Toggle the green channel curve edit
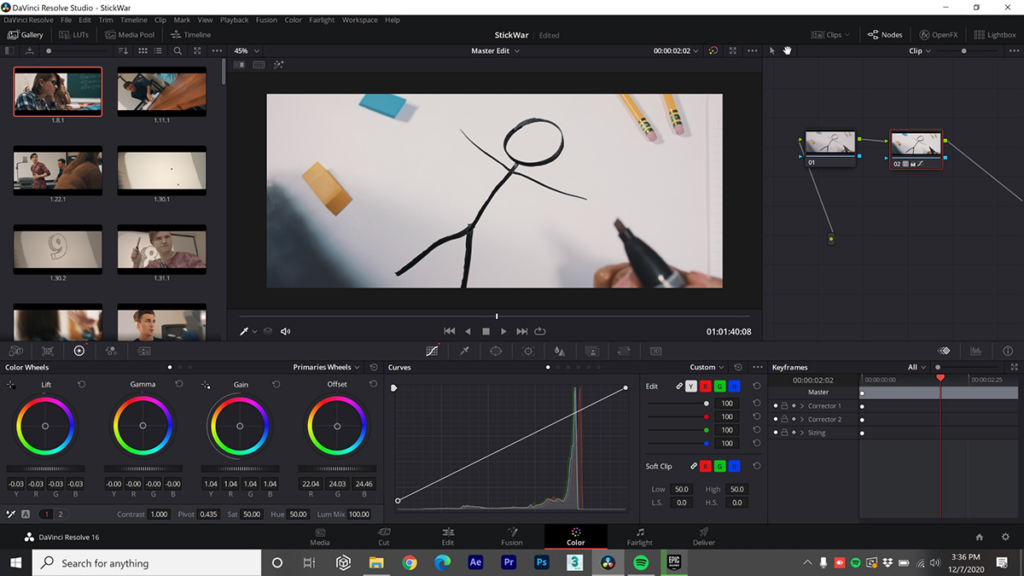 click(x=720, y=387)
